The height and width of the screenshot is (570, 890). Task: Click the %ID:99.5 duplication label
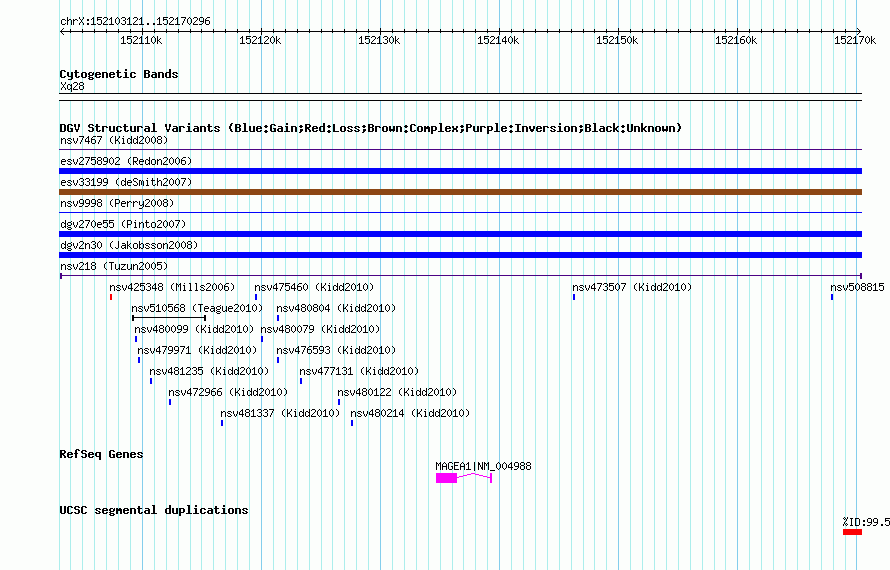(x=866, y=522)
